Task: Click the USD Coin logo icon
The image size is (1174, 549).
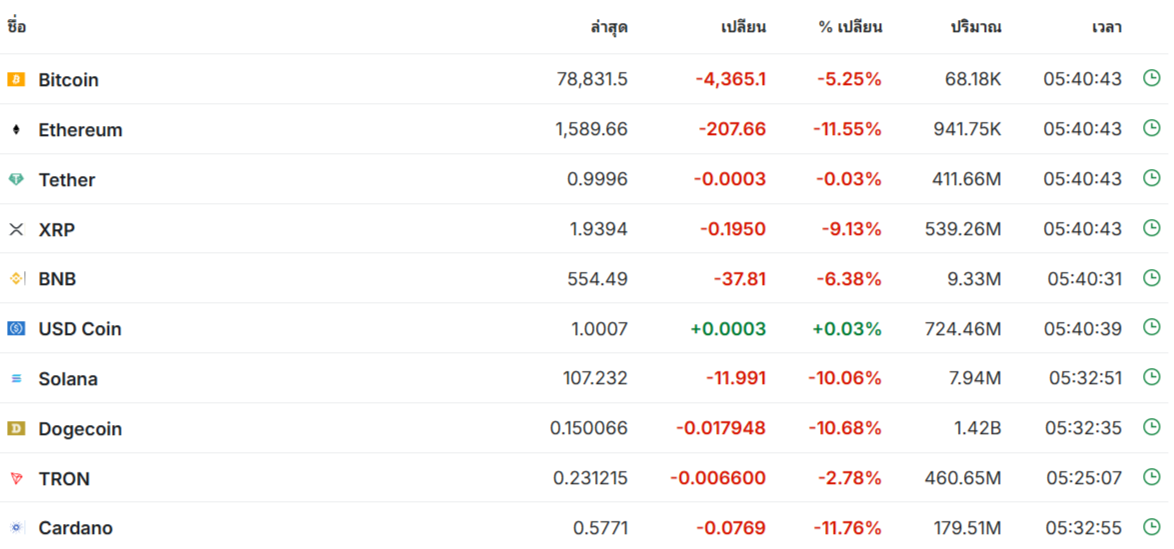Action: point(16,329)
